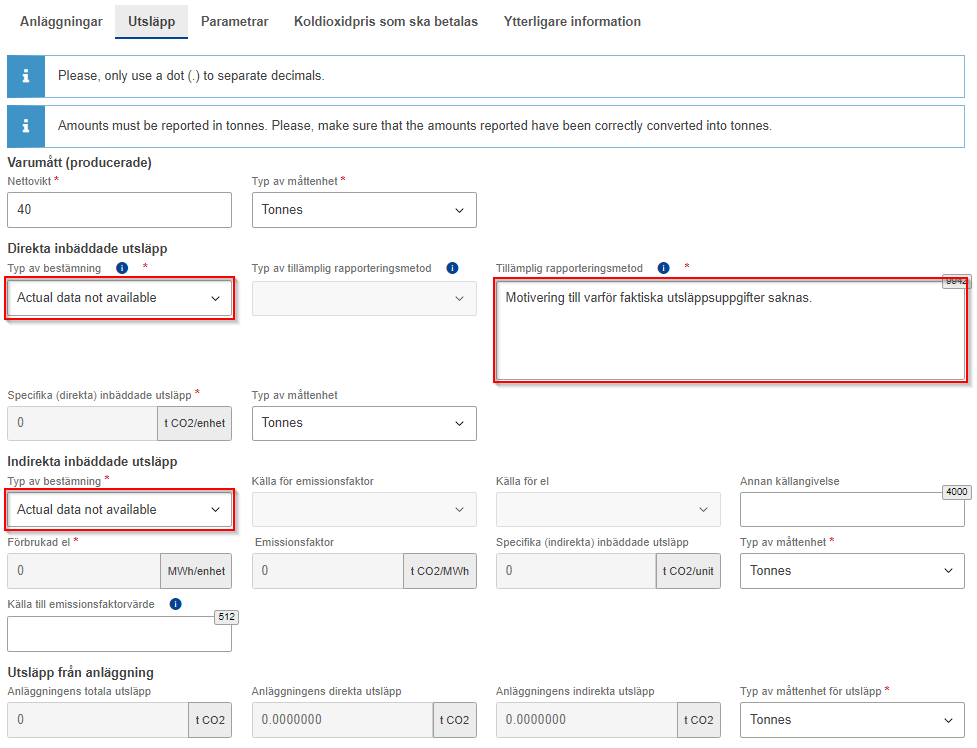Open Typ av måttenhet för utsläpp dropdown

click(x=852, y=720)
